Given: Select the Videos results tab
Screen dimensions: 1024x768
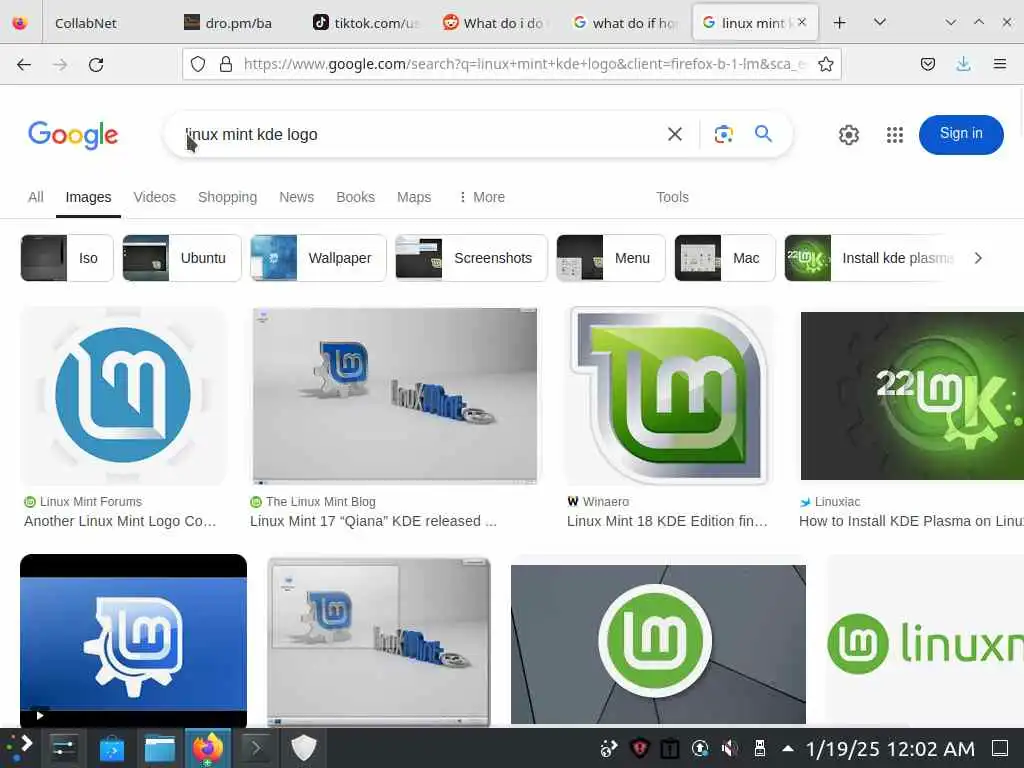Looking at the screenshot, I should tap(155, 197).
